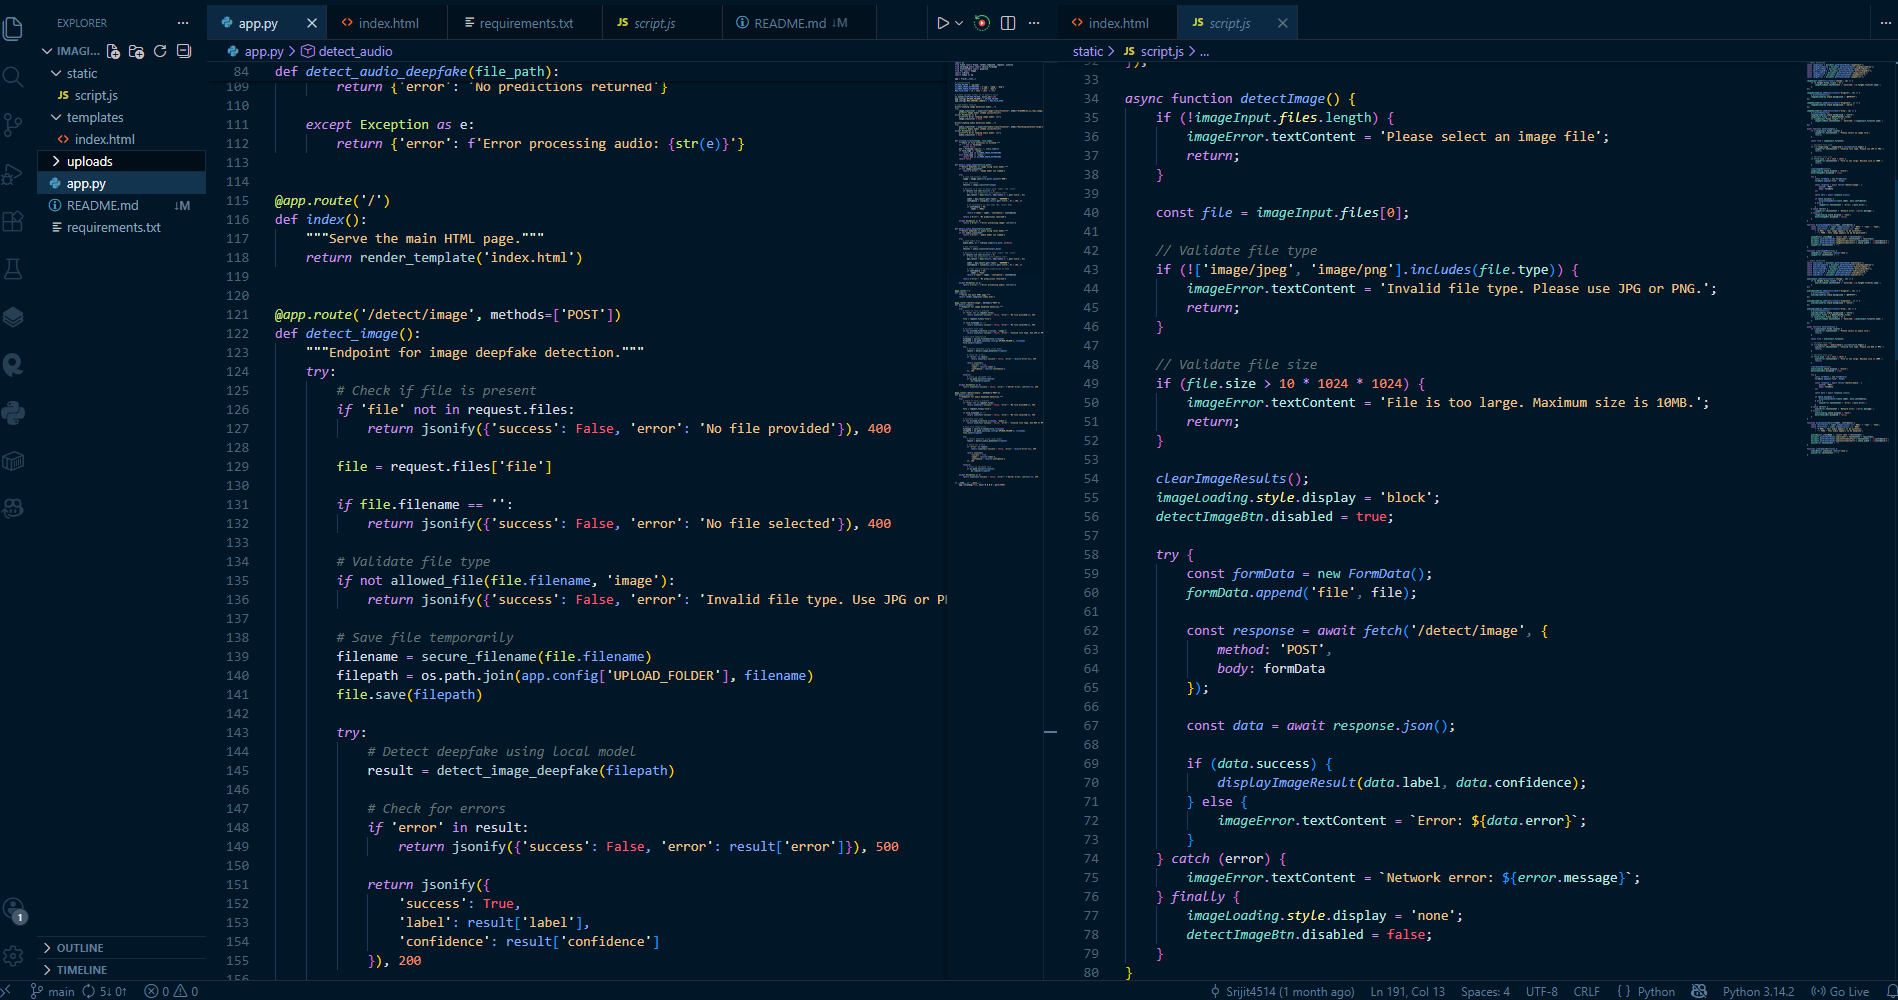Expand the uploads folder
This screenshot has width=1898, height=1000.
click(x=90, y=161)
